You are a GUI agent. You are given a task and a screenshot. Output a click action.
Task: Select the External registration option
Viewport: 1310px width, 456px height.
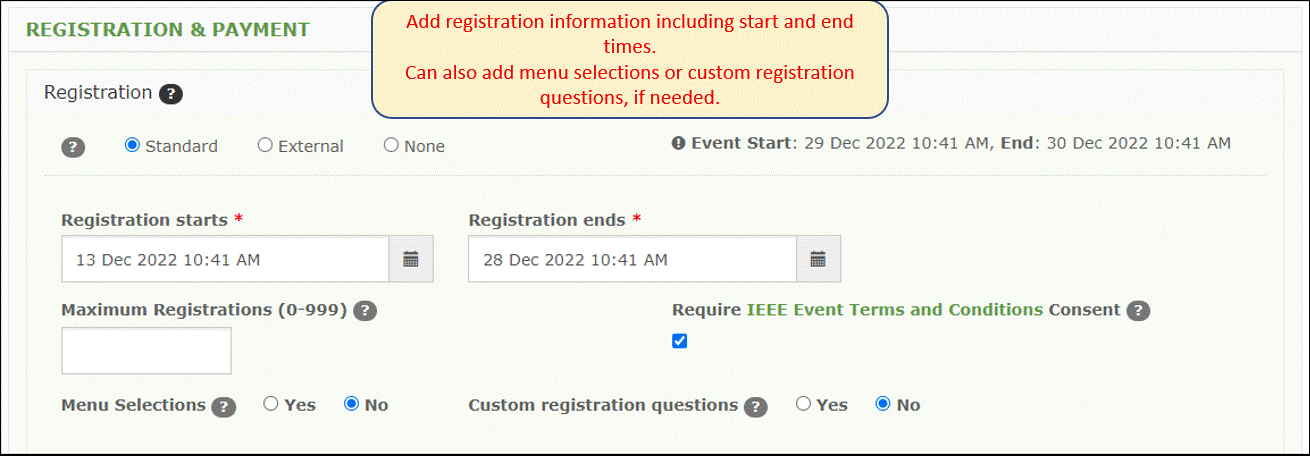[265, 145]
